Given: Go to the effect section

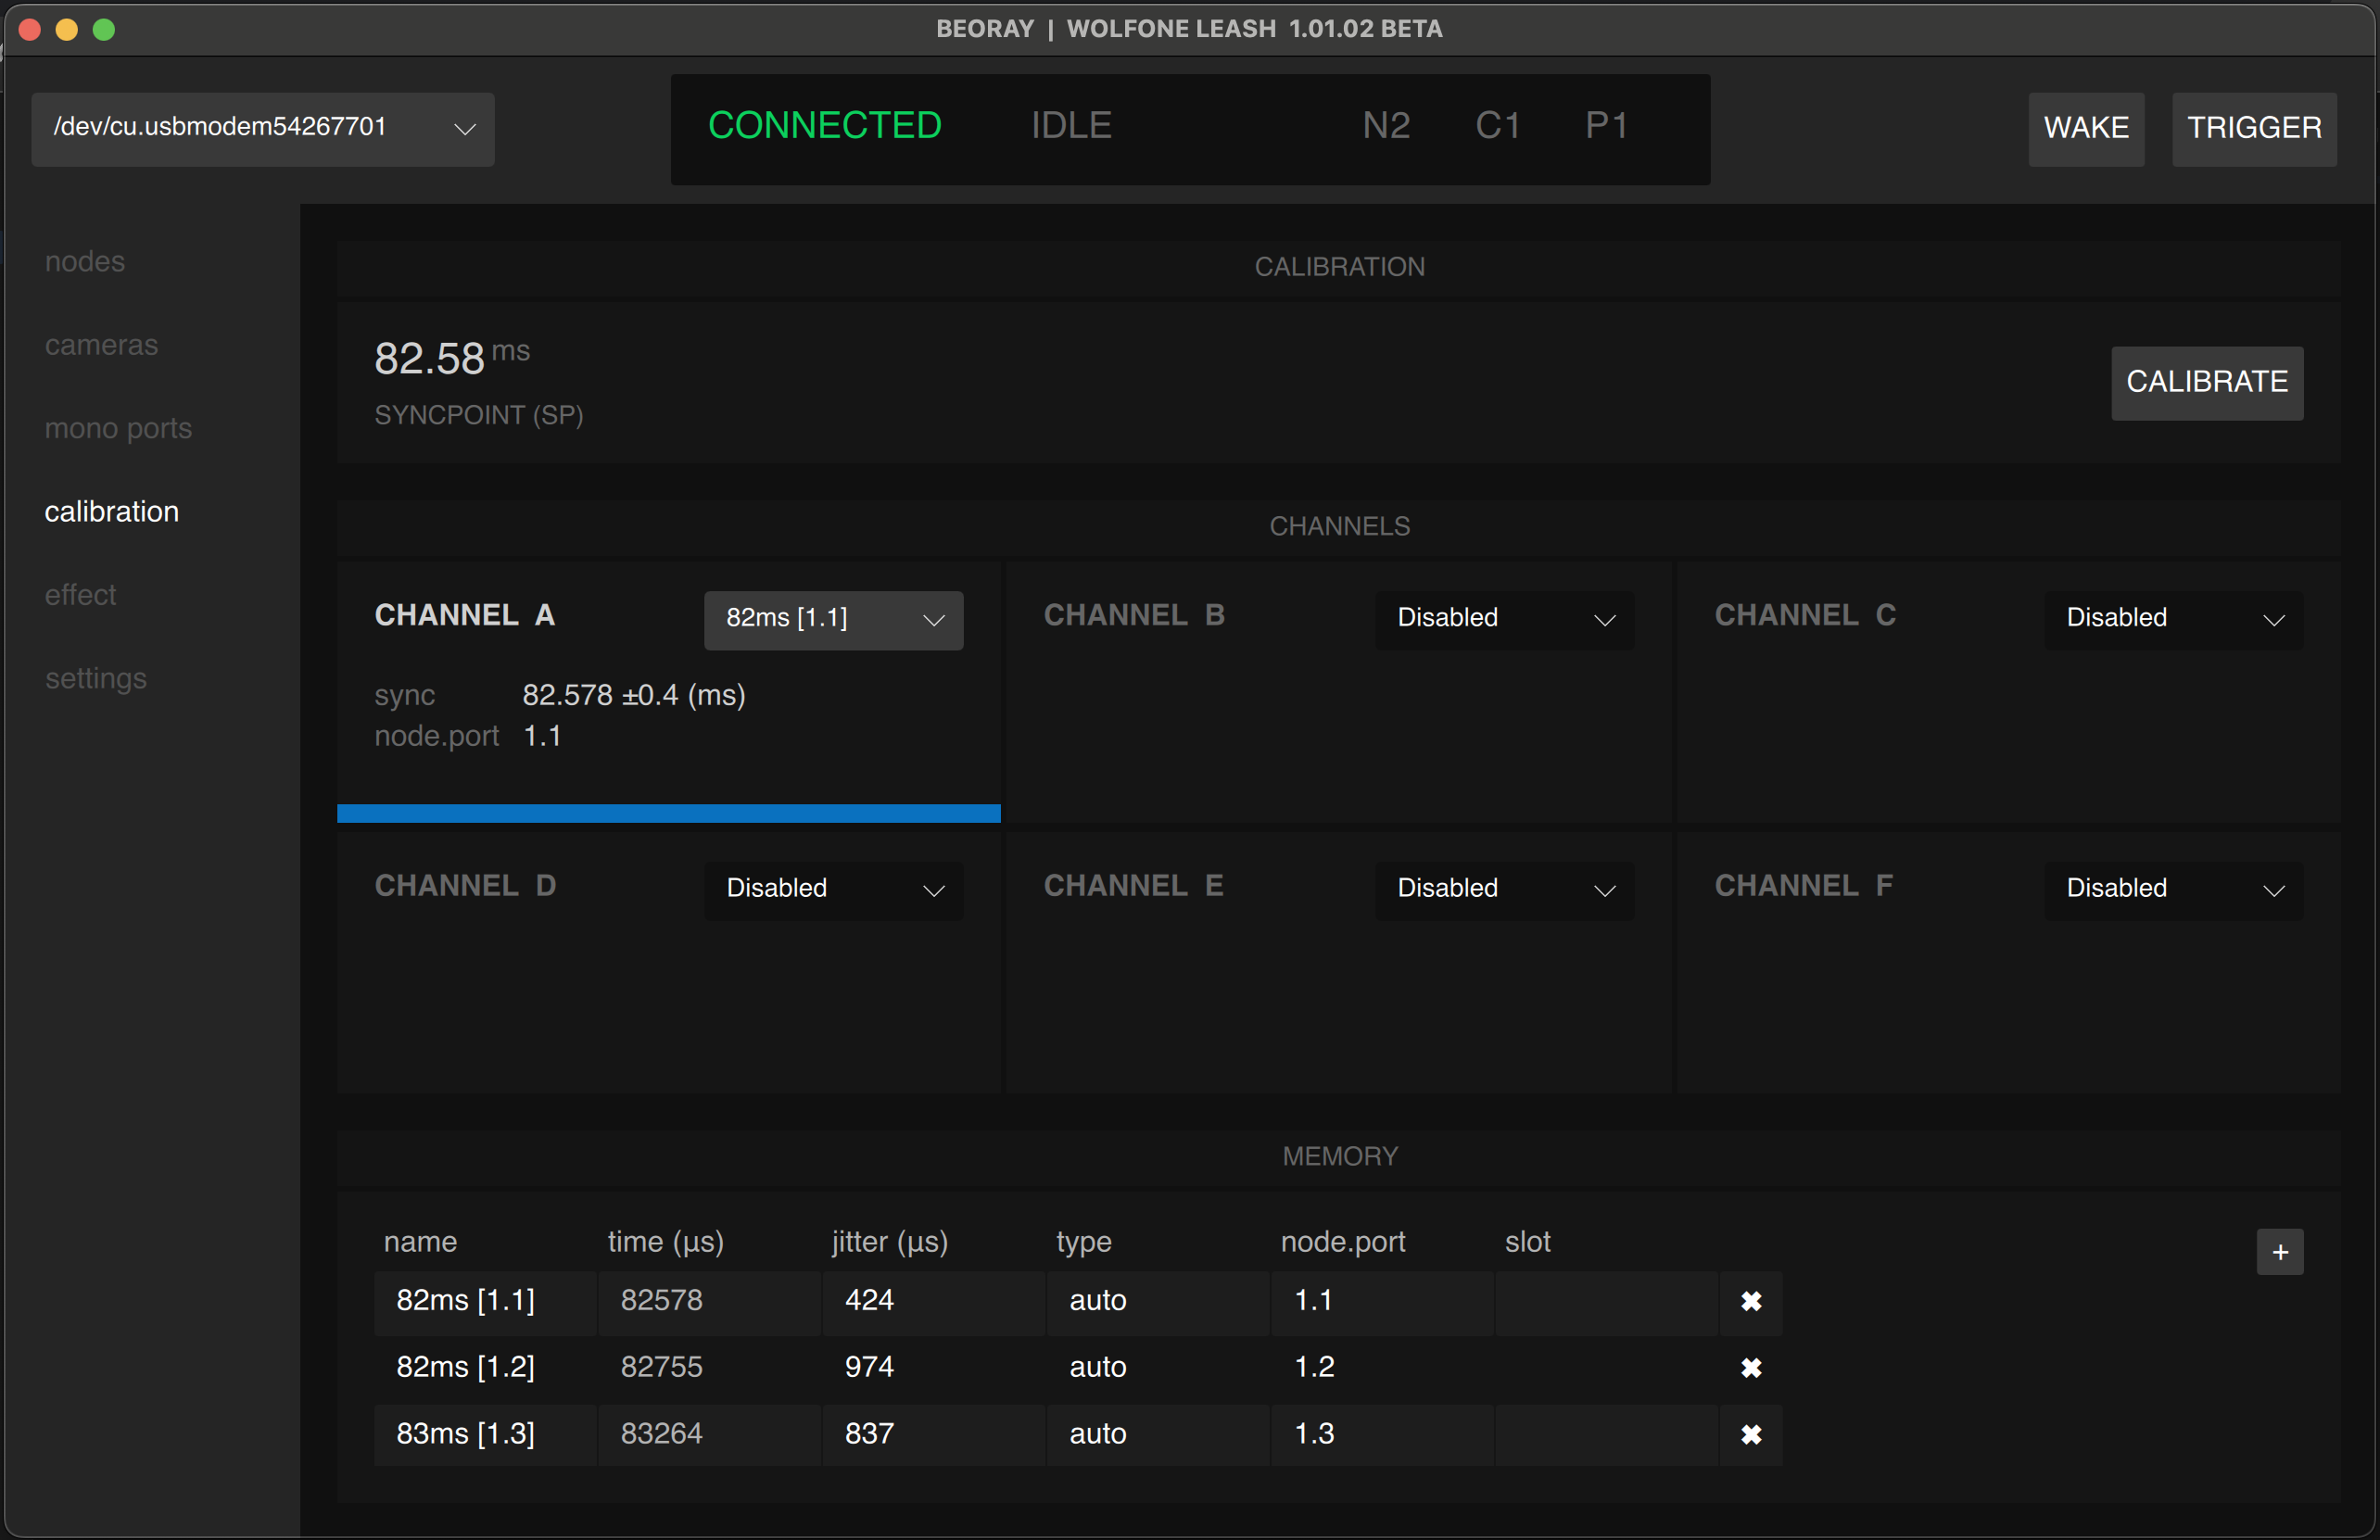Looking at the screenshot, I should click(x=80, y=595).
